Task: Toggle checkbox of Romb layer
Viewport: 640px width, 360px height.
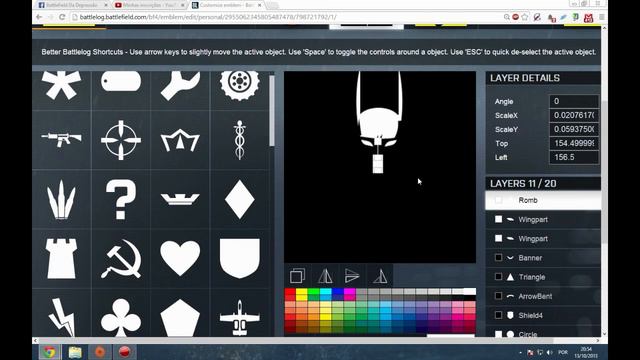Action: click(x=498, y=200)
